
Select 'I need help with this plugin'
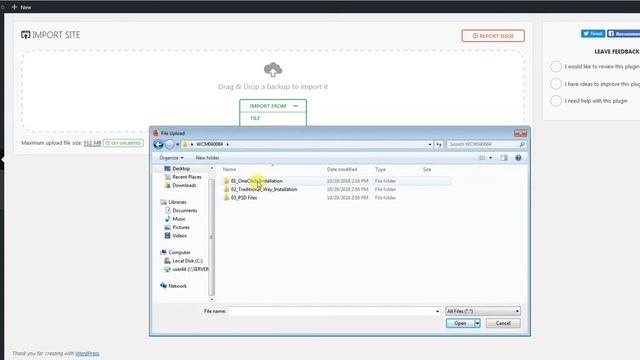(556, 100)
